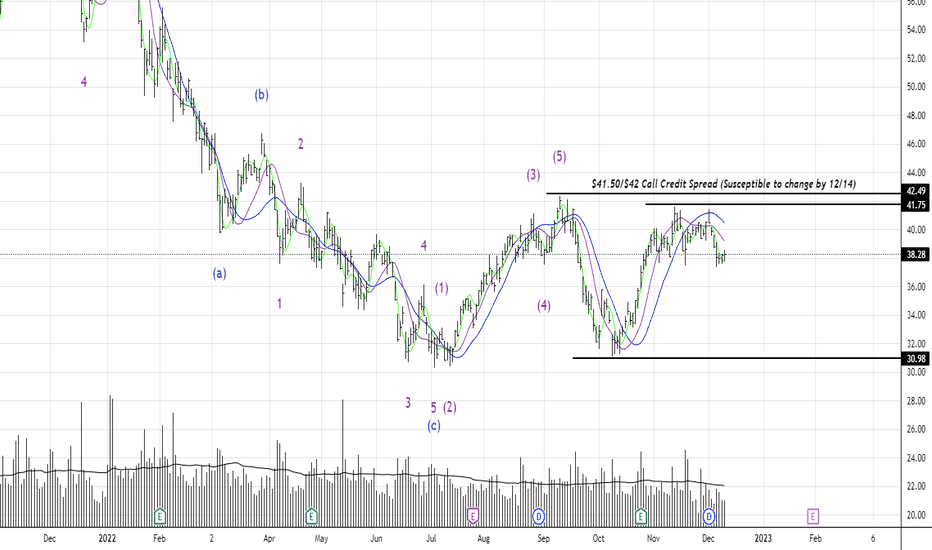
Task: Click the upcoming purple E marker near Feb 2023
Action: (x=813, y=516)
